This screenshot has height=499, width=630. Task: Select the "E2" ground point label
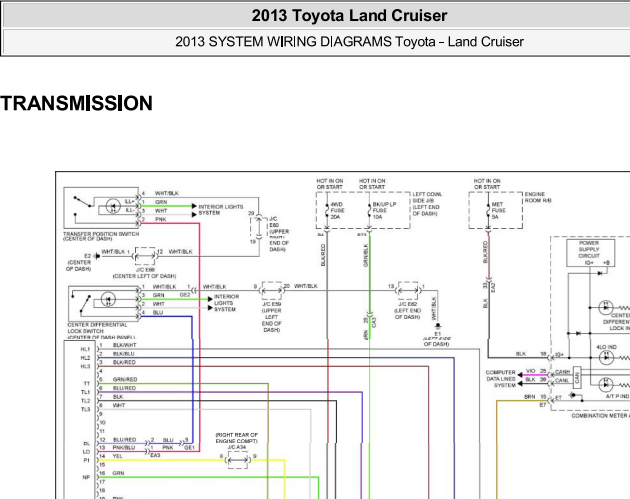click(88, 256)
